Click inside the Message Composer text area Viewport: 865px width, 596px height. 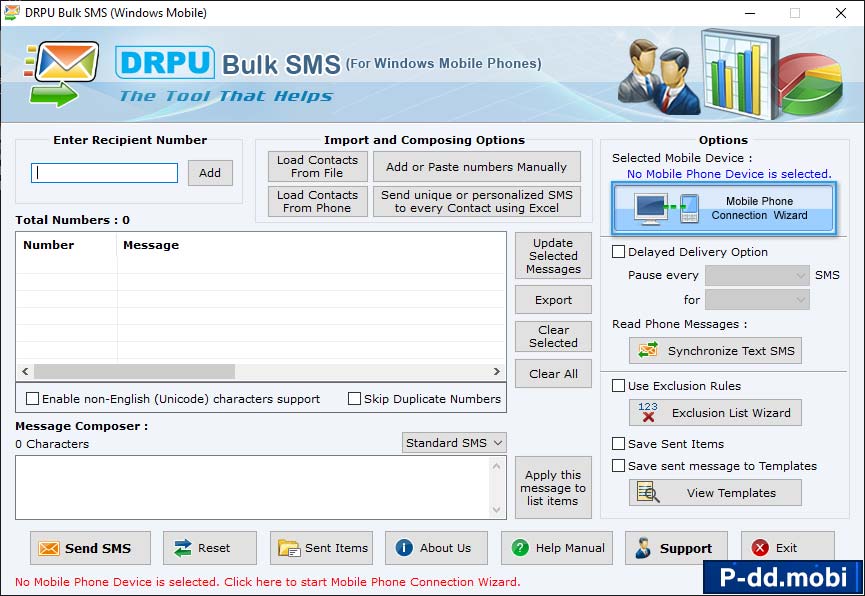253,487
